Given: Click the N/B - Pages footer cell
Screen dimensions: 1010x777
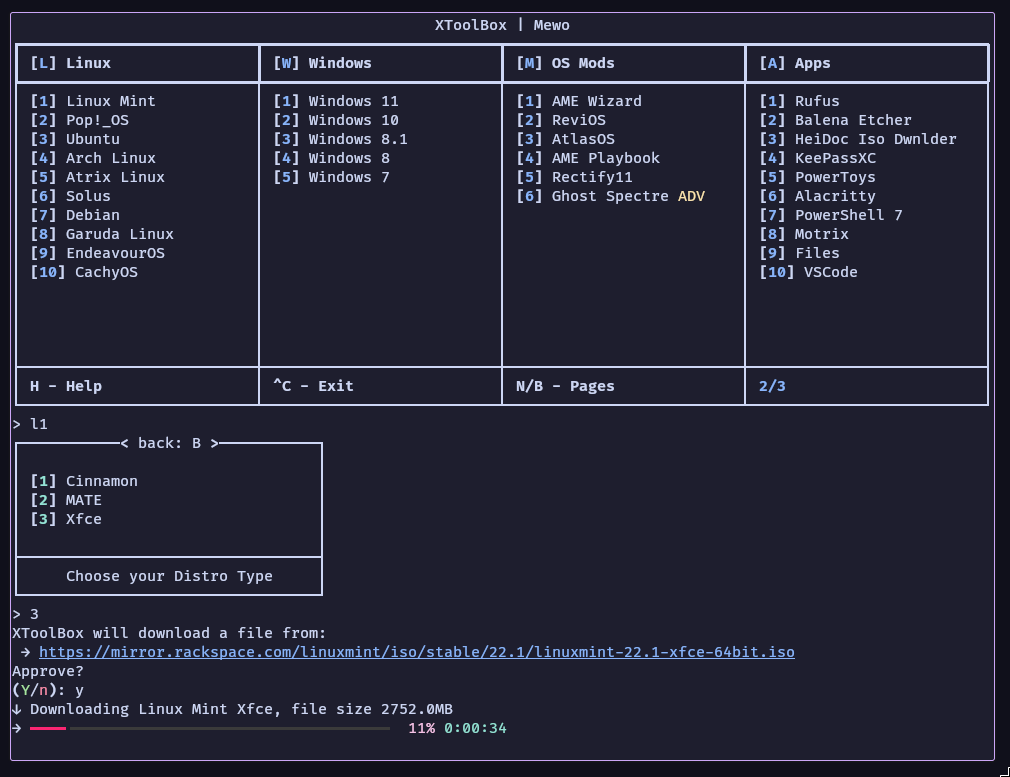Looking at the screenshot, I should point(623,387).
